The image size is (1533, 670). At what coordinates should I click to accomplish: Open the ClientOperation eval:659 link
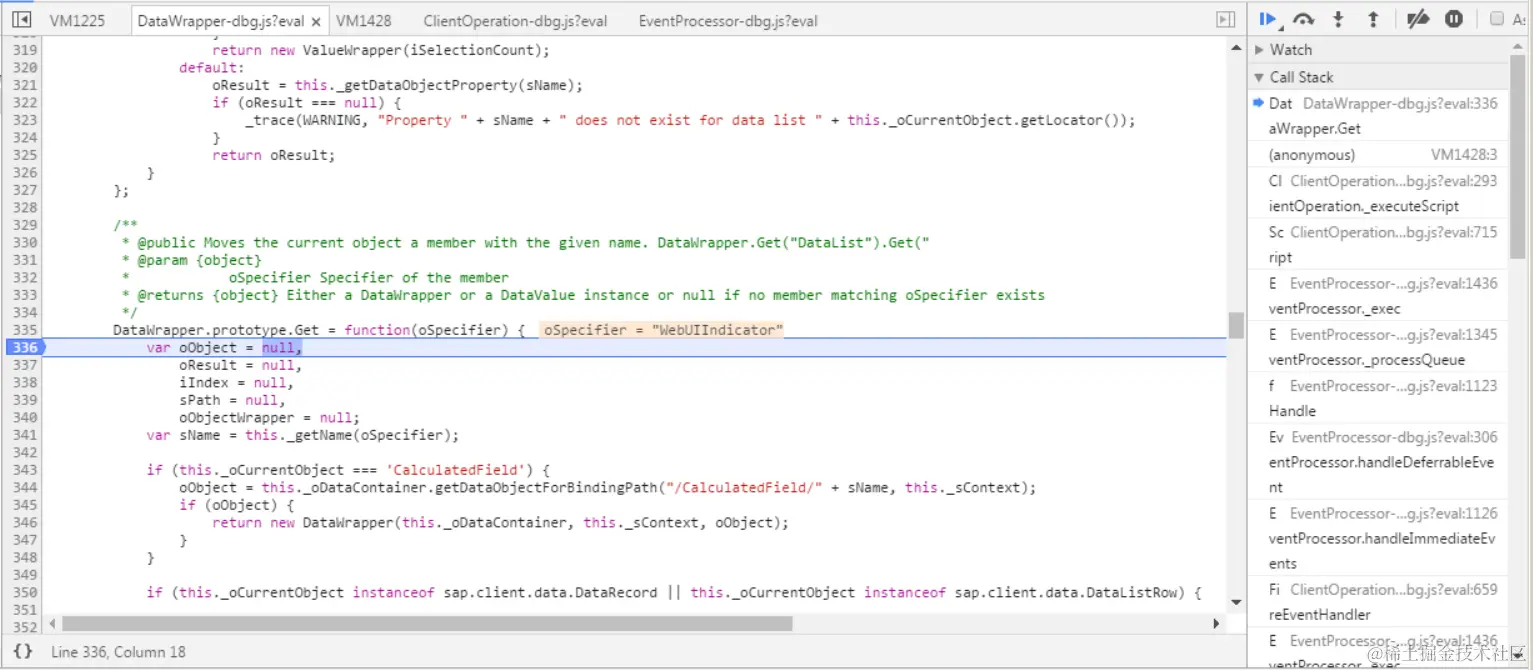pyautogui.click(x=1394, y=589)
